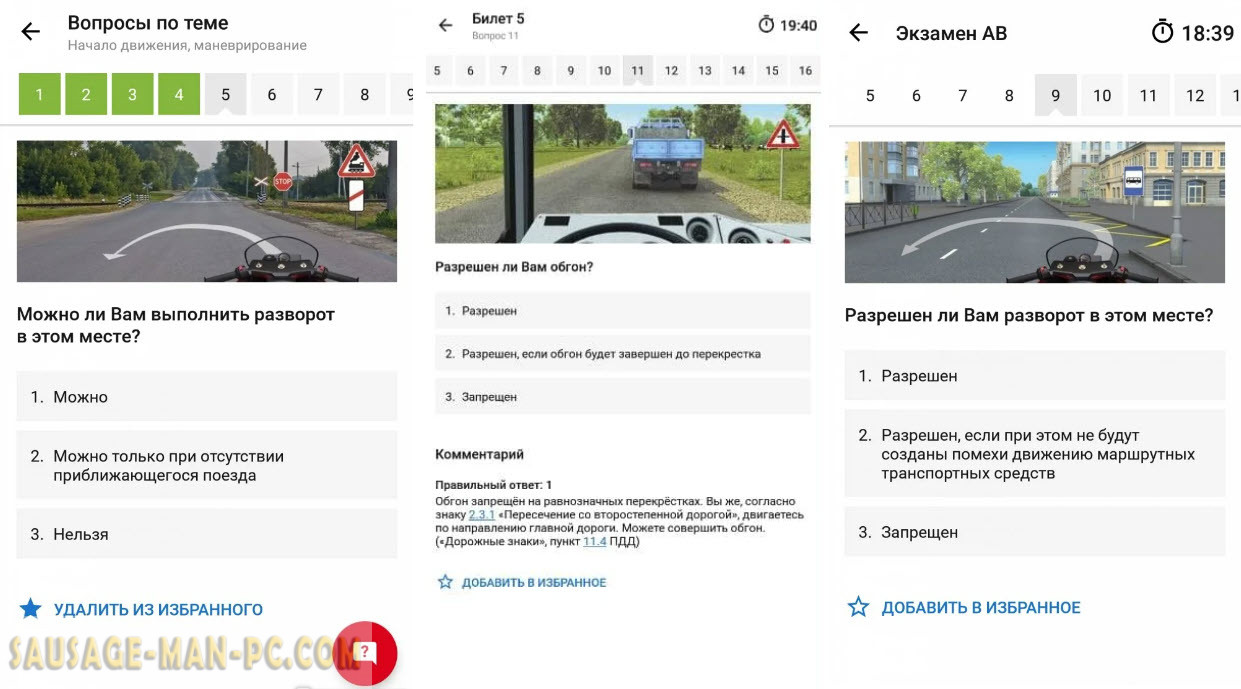Click the 18:39 exam stopwatch icon
Image resolution: width=1241 pixels, height=689 pixels.
point(1162,33)
